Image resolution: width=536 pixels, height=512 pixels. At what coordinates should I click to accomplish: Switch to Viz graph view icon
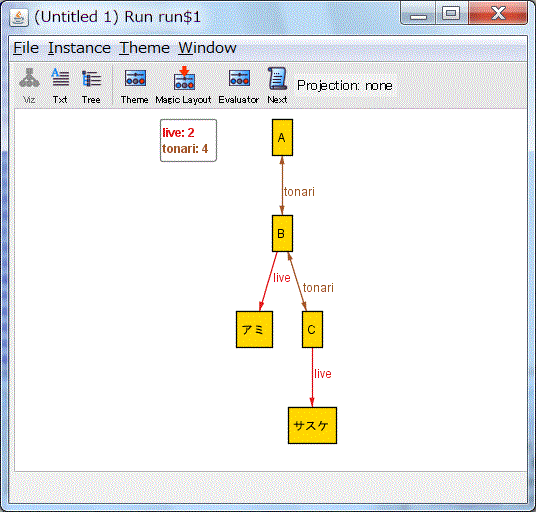click(x=29, y=85)
